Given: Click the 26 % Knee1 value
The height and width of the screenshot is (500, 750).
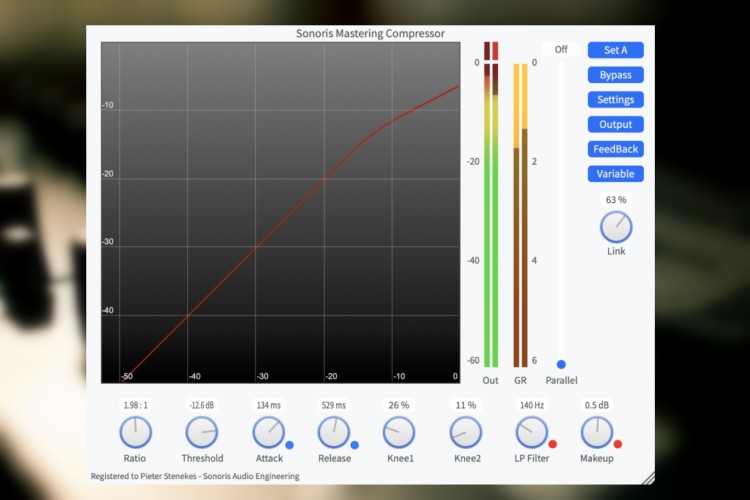Looking at the screenshot, I should point(399,405).
